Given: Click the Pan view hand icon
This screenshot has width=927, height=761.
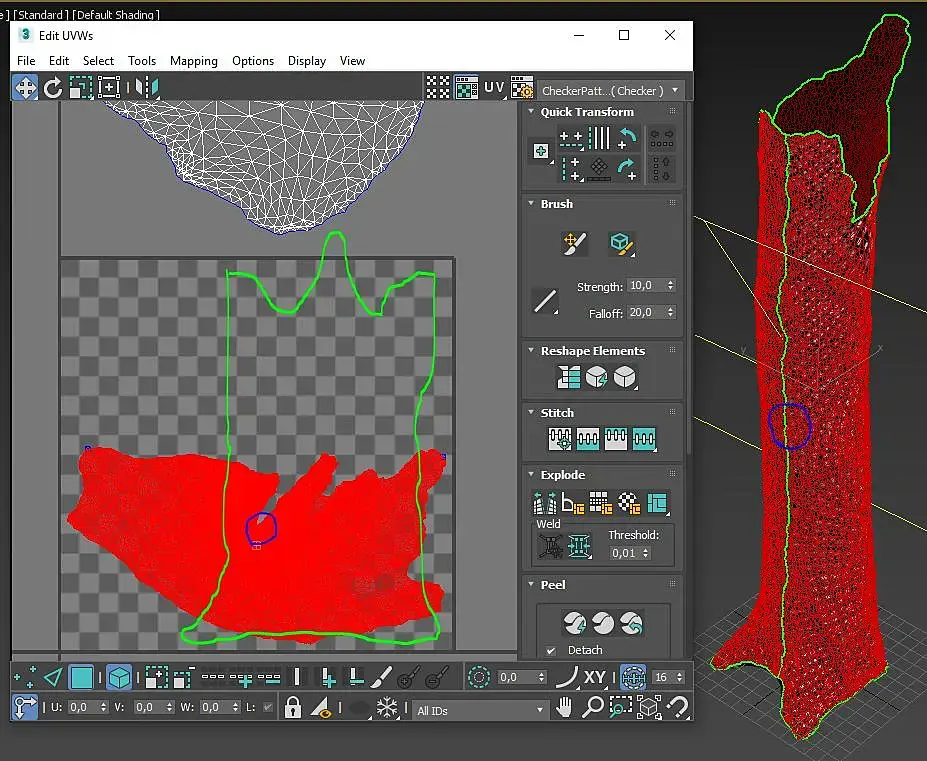Looking at the screenshot, I should [x=565, y=708].
